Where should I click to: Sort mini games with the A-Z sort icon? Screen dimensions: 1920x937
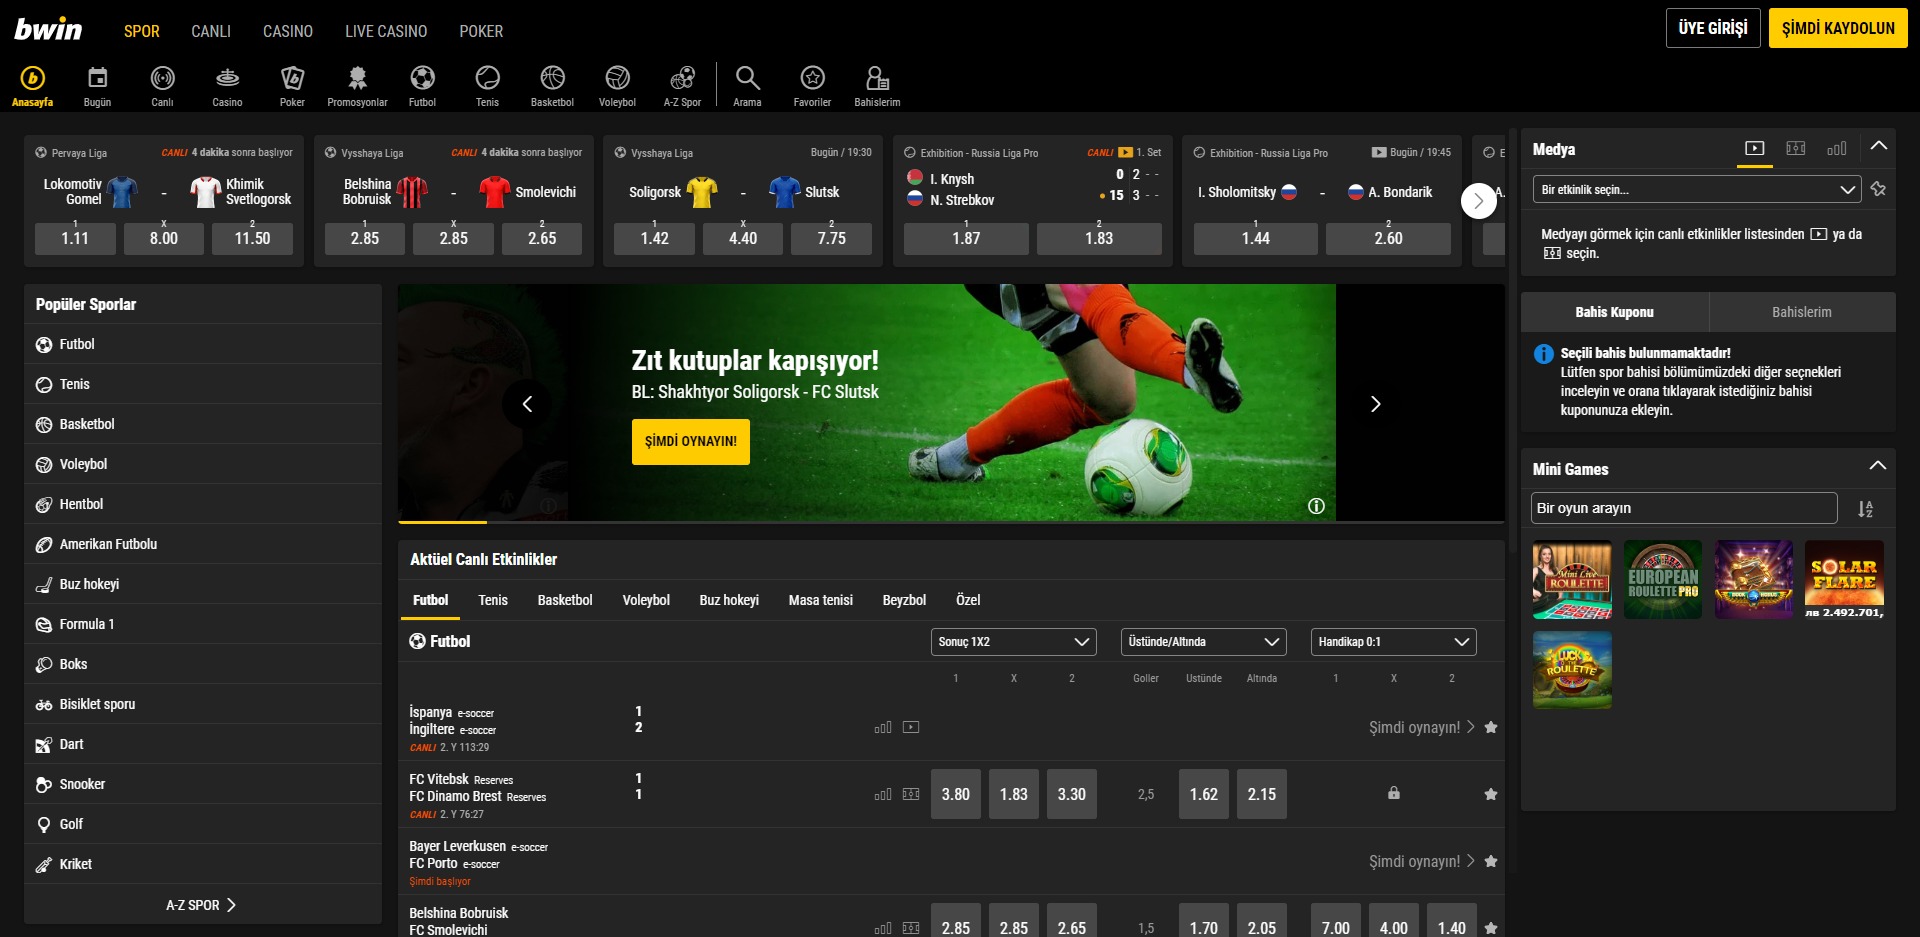tap(1865, 509)
